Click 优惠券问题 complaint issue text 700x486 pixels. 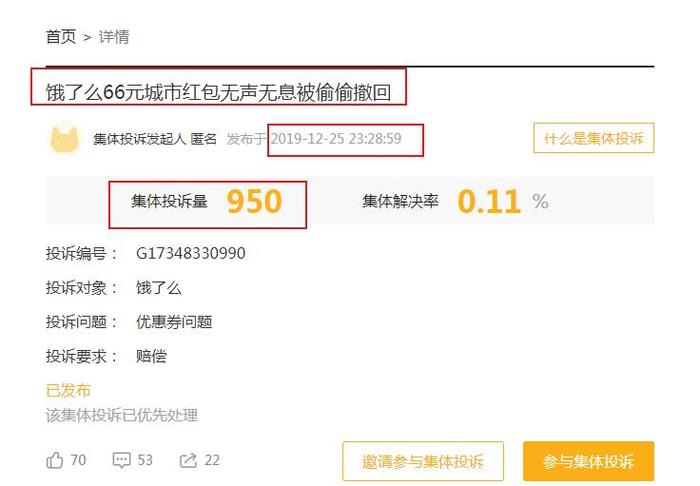click(174, 322)
